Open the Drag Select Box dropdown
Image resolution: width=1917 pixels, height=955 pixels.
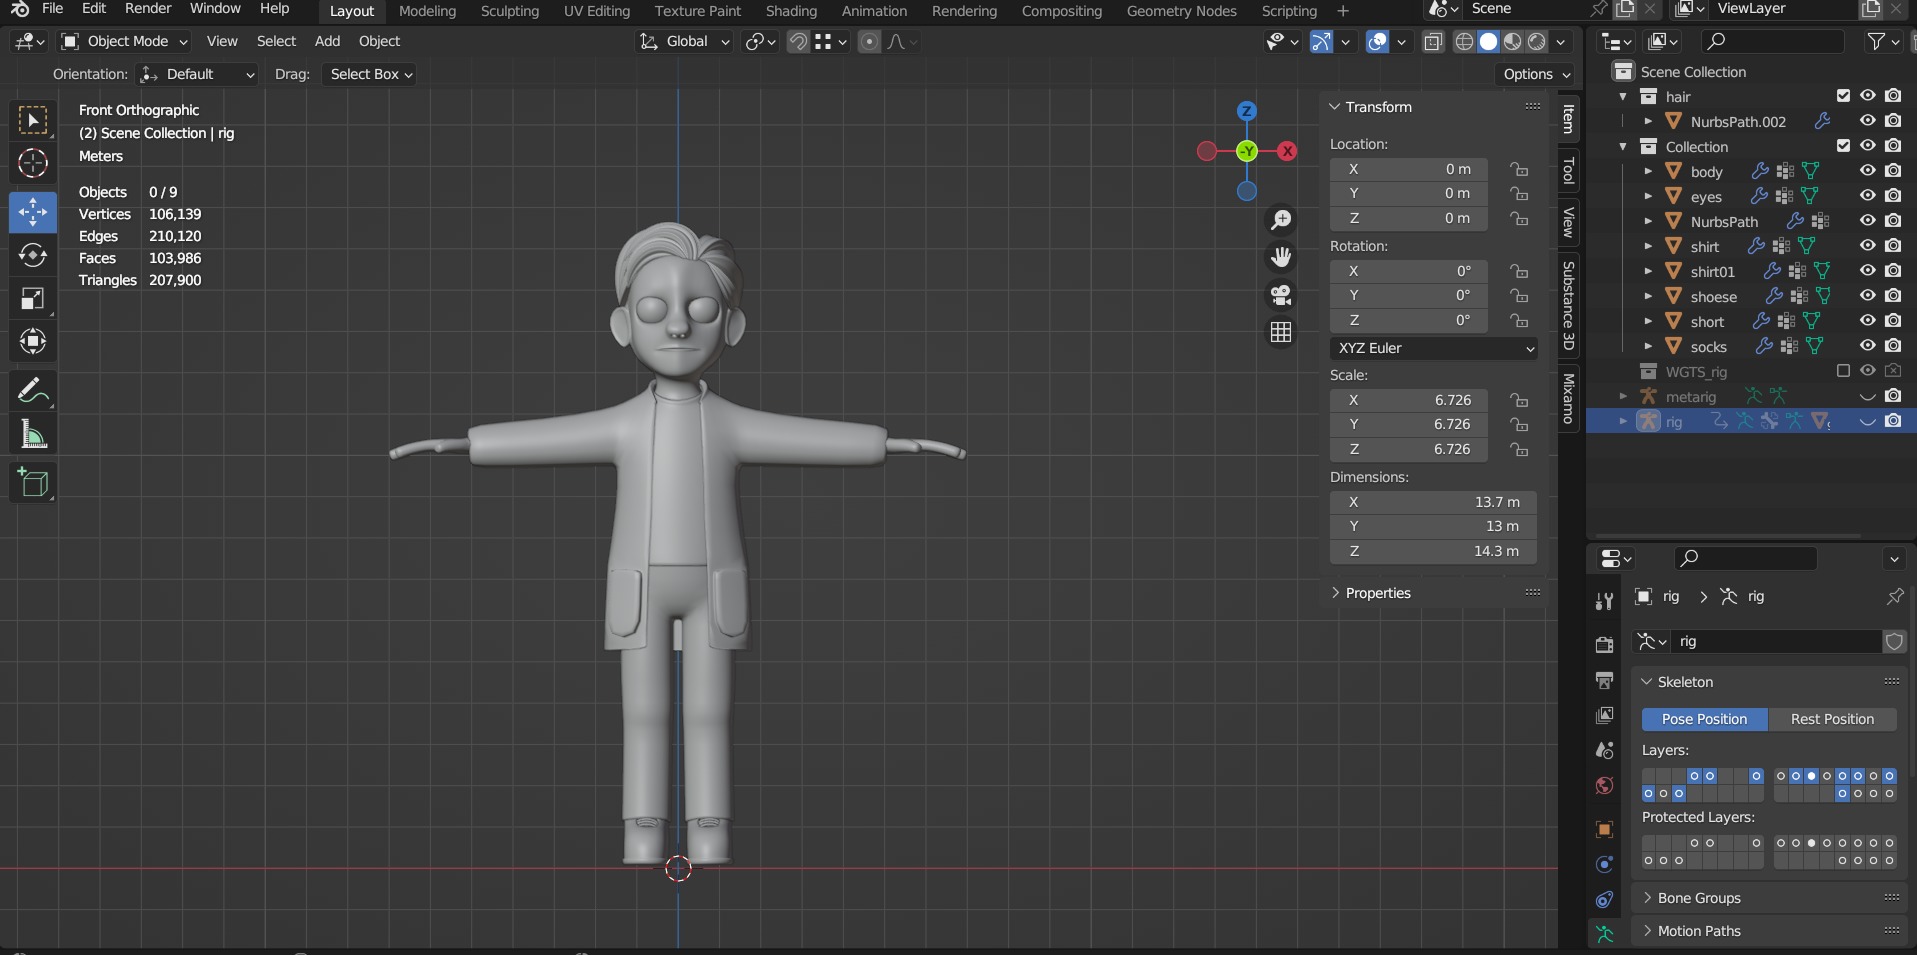coord(370,74)
